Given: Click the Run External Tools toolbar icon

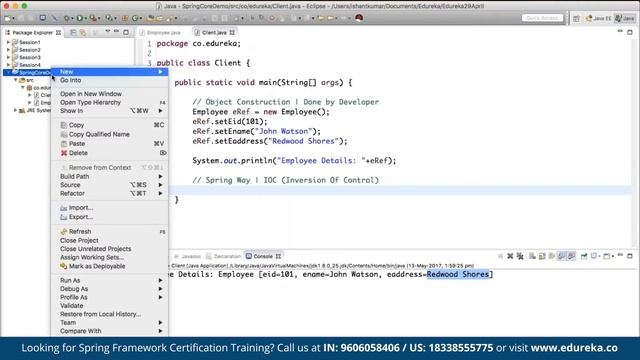Looking at the screenshot, I should pyautogui.click(x=93, y=18).
